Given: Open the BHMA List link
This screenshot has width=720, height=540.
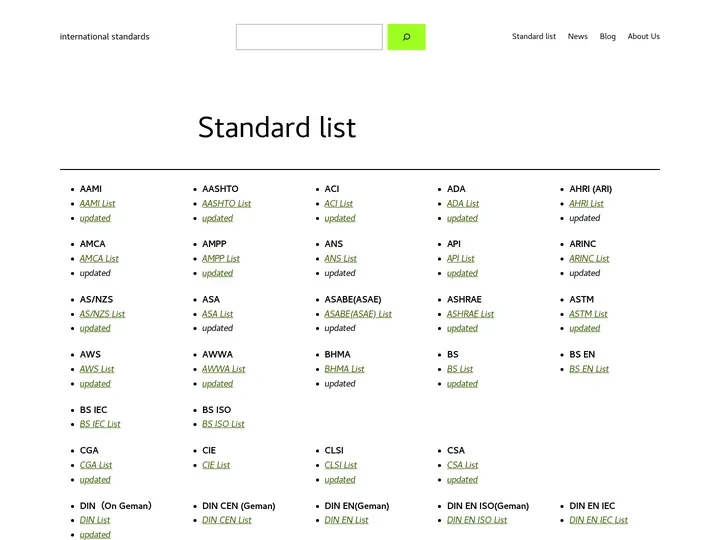Looking at the screenshot, I should [344, 369].
